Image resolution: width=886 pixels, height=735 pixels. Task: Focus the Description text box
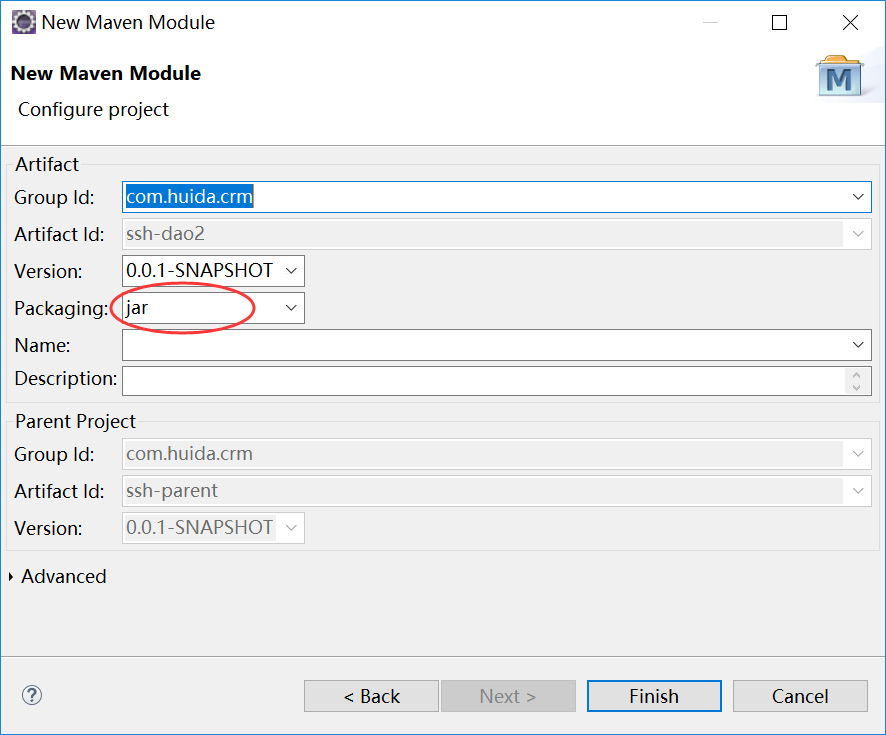[480, 380]
